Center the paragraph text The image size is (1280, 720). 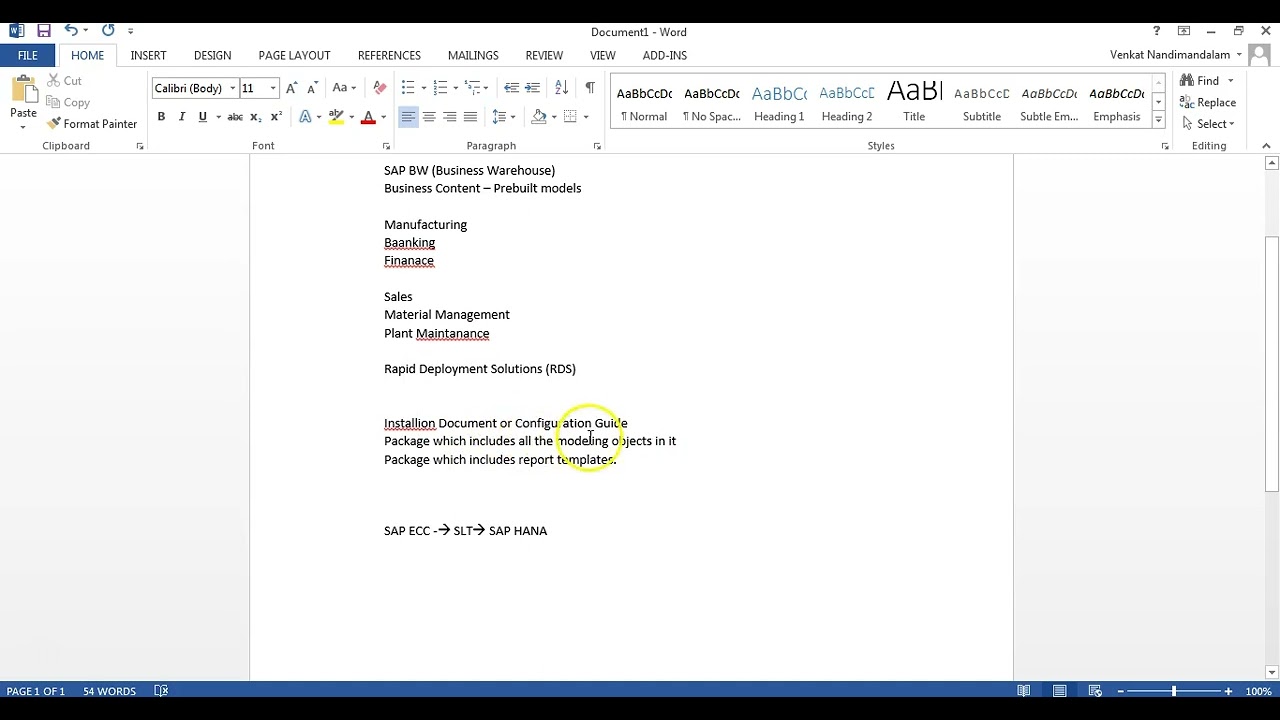[429, 117]
